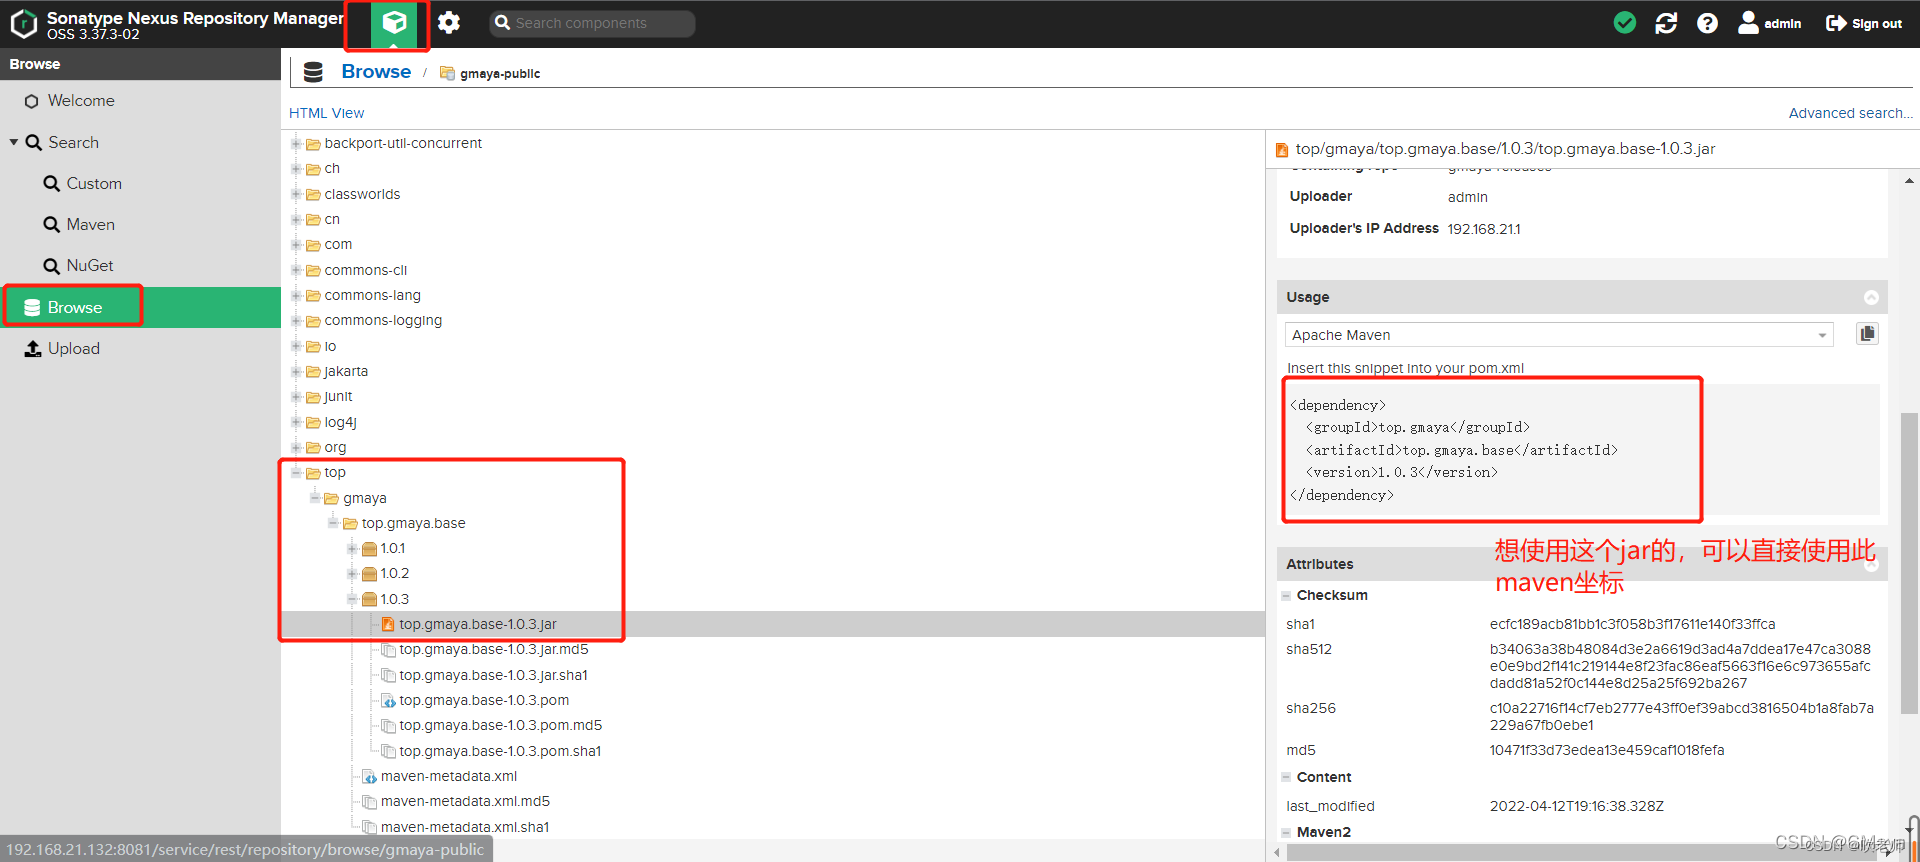This screenshot has height=862, width=1920.
Task: Select the 1.0.3 version package icon
Action: pos(369,599)
